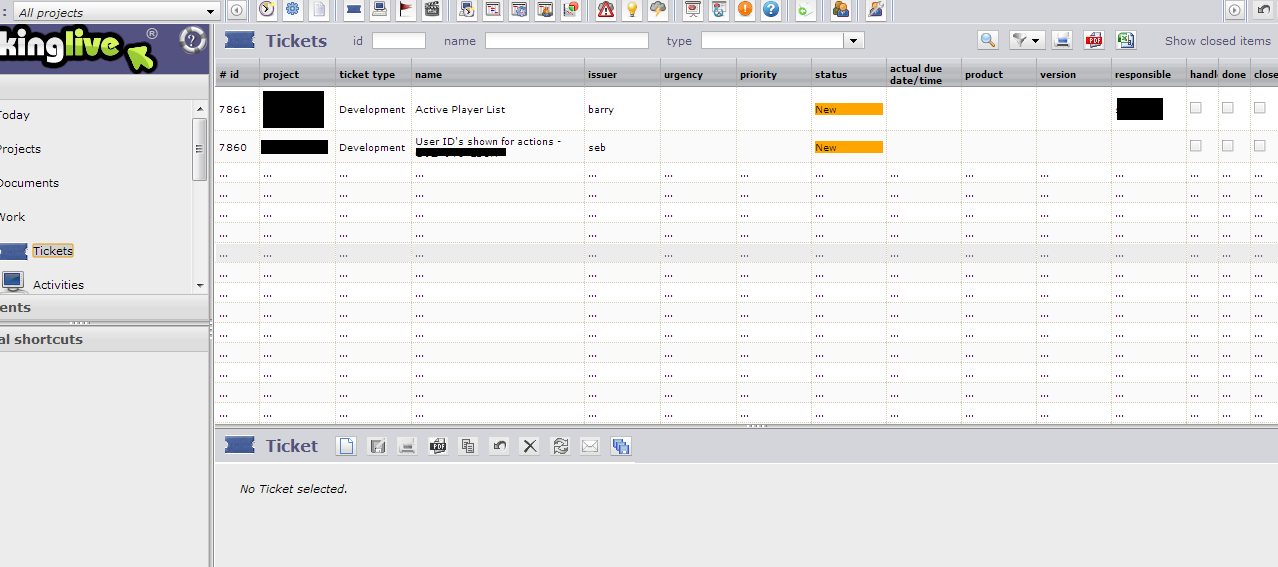Click the X delete icon in Ticket toolbar
The height and width of the screenshot is (567, 1278).
point(530,446)
